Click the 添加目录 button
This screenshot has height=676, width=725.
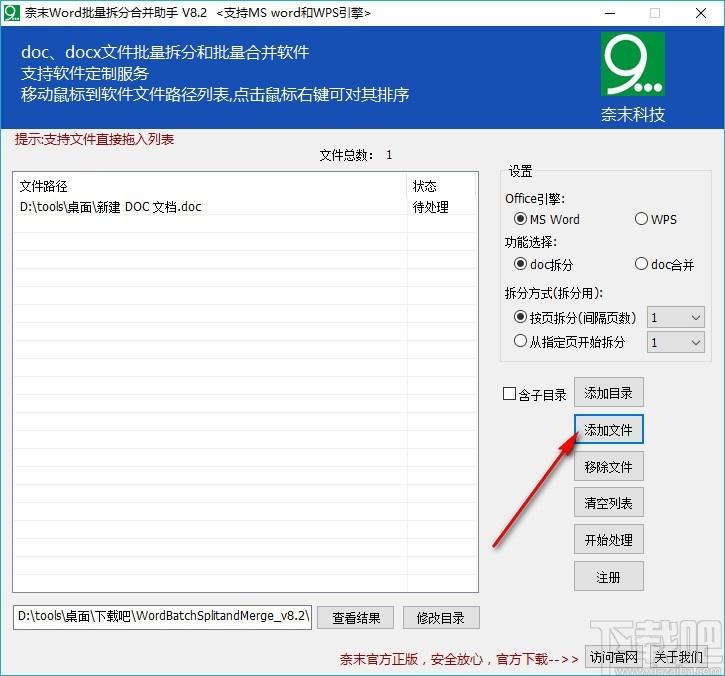pyautogui.click(x=608, y=393)
